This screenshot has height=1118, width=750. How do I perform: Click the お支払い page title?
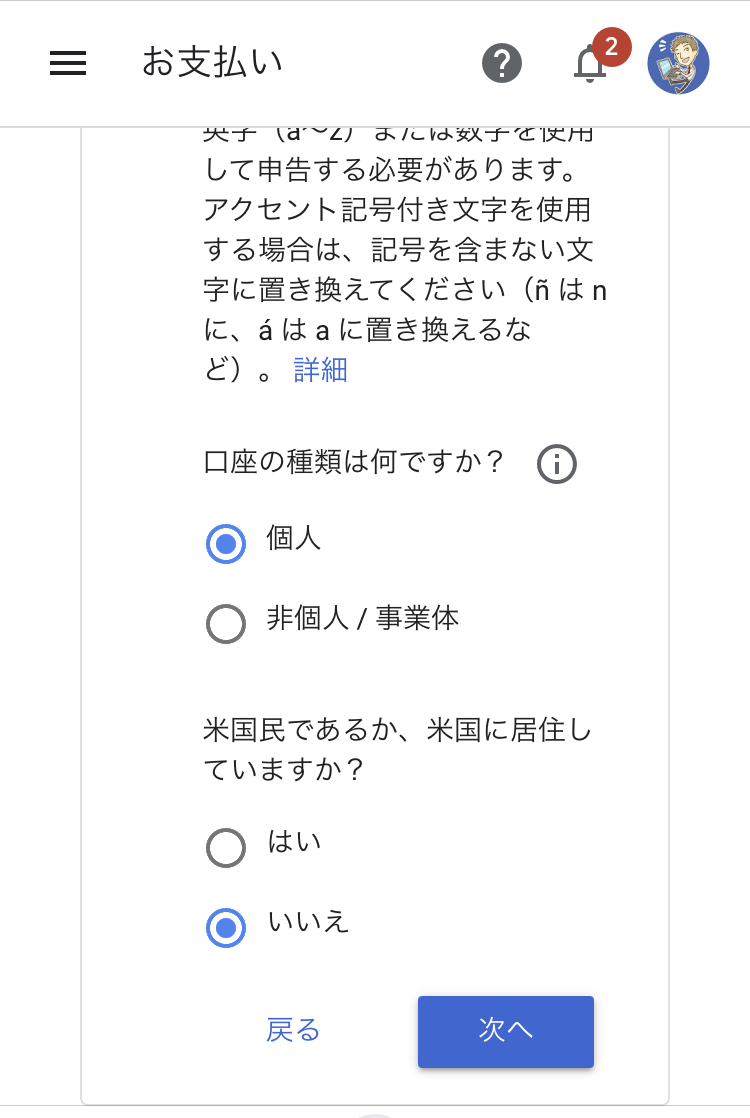coord(212,62)
